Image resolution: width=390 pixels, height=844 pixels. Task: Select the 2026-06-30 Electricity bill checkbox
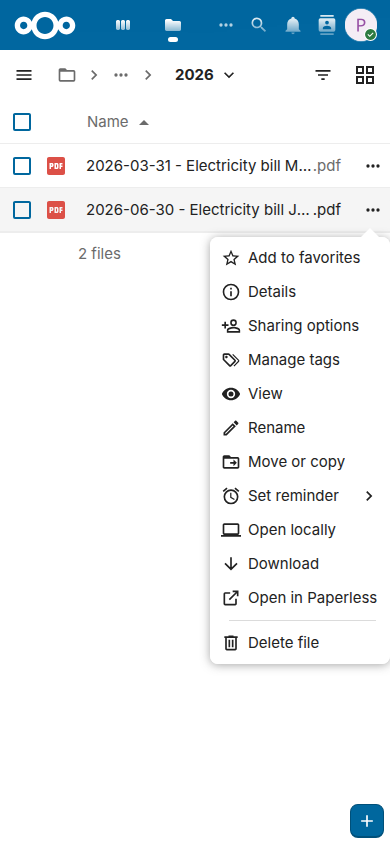pos(22,209)
